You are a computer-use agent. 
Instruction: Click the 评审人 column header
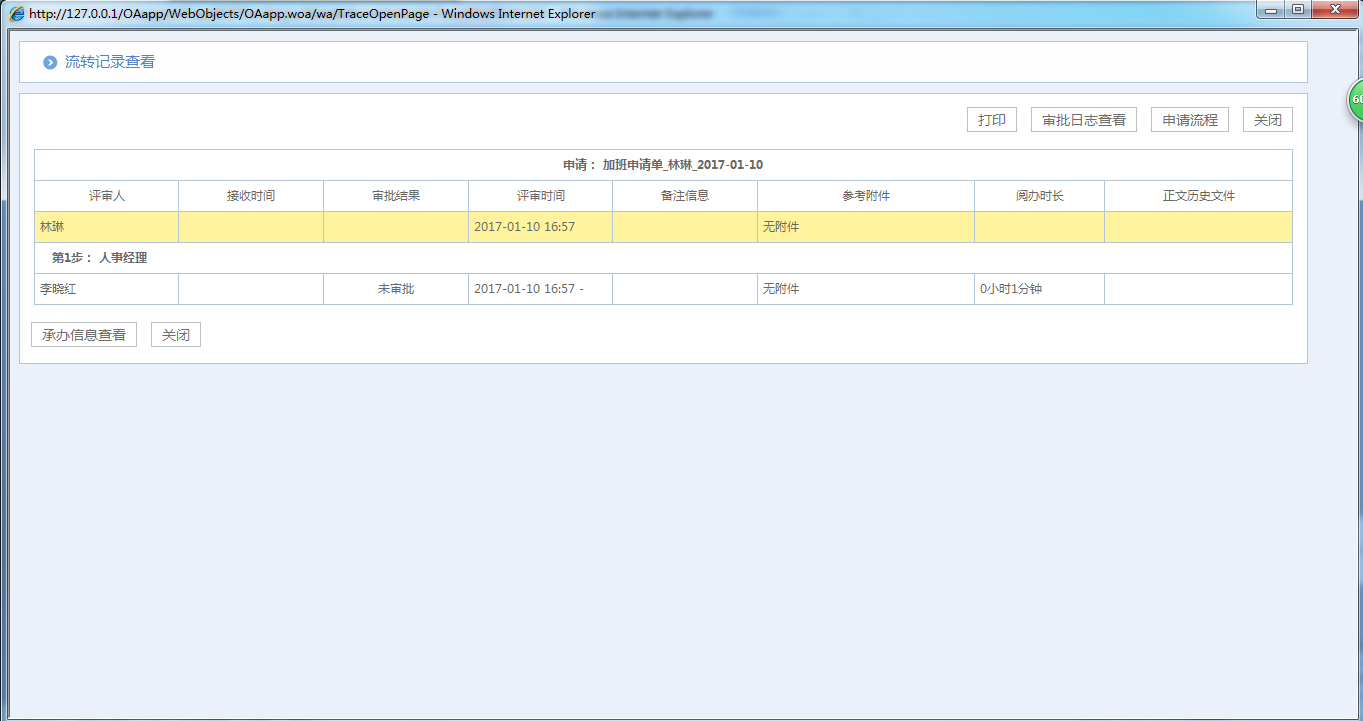[x=106, y=196]
